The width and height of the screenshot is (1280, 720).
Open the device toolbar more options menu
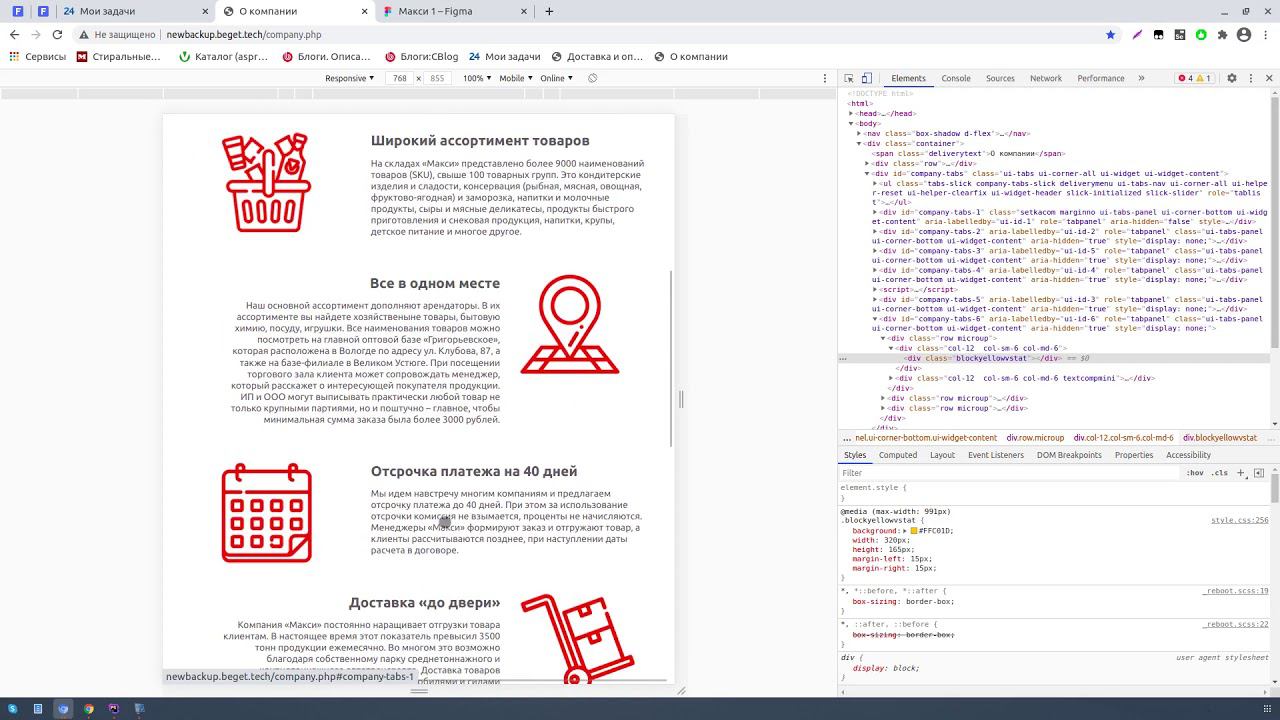(x=827, y=78)
